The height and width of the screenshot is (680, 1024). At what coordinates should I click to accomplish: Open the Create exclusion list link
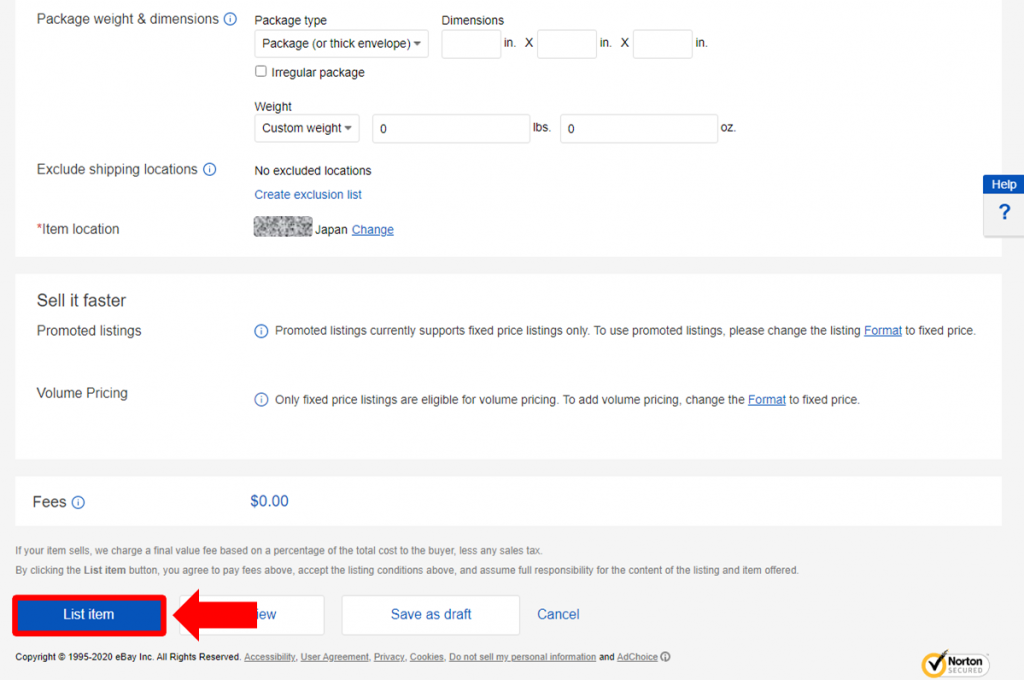pos(308,195)
